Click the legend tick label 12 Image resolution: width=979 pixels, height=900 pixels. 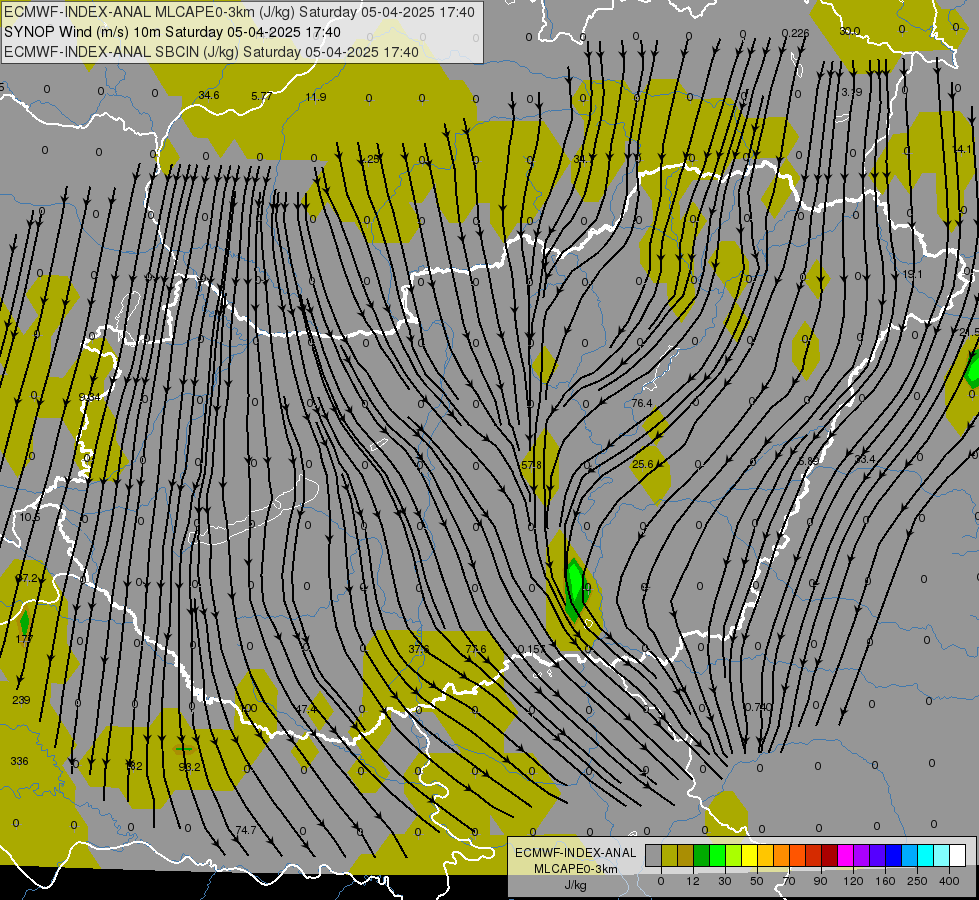click(693, 881)
